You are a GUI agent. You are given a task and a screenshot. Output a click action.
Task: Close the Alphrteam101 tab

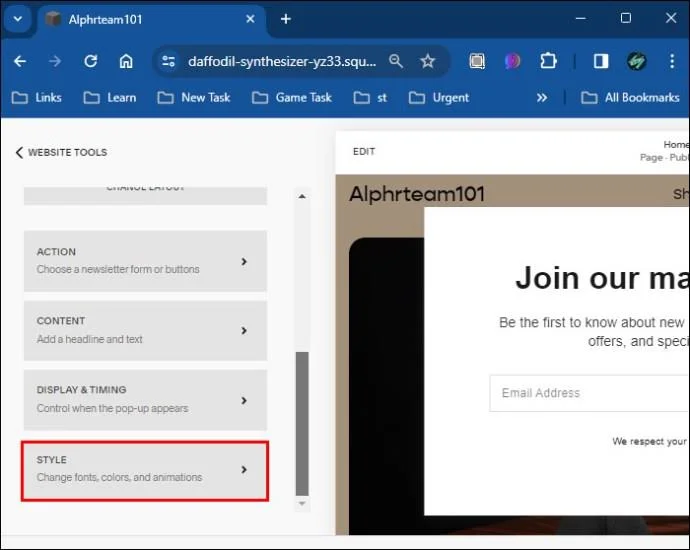[250, 19]
